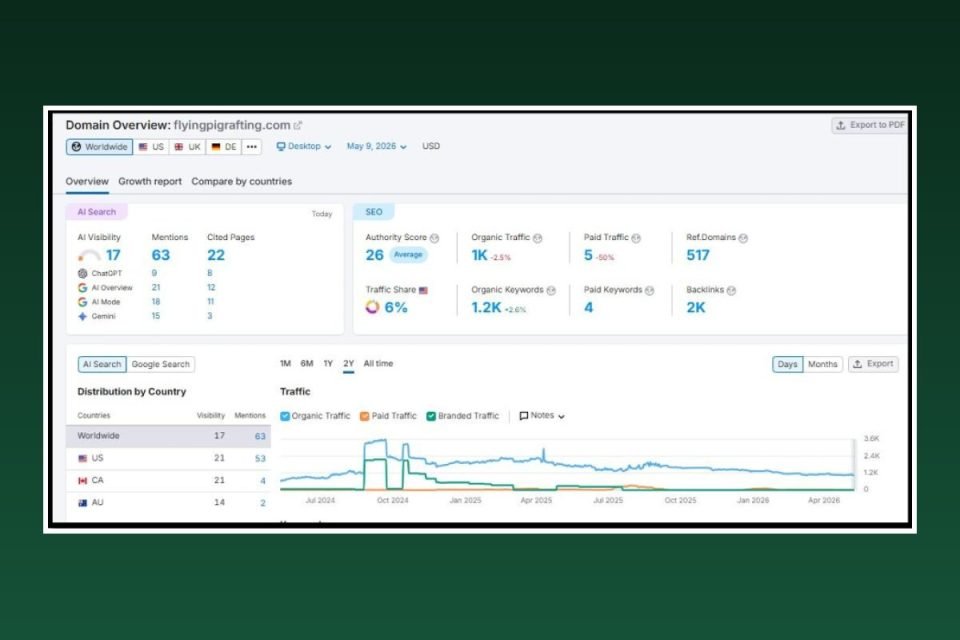960x640 pixels.
Task: Set traffic range to 1M
Action: 285,364
